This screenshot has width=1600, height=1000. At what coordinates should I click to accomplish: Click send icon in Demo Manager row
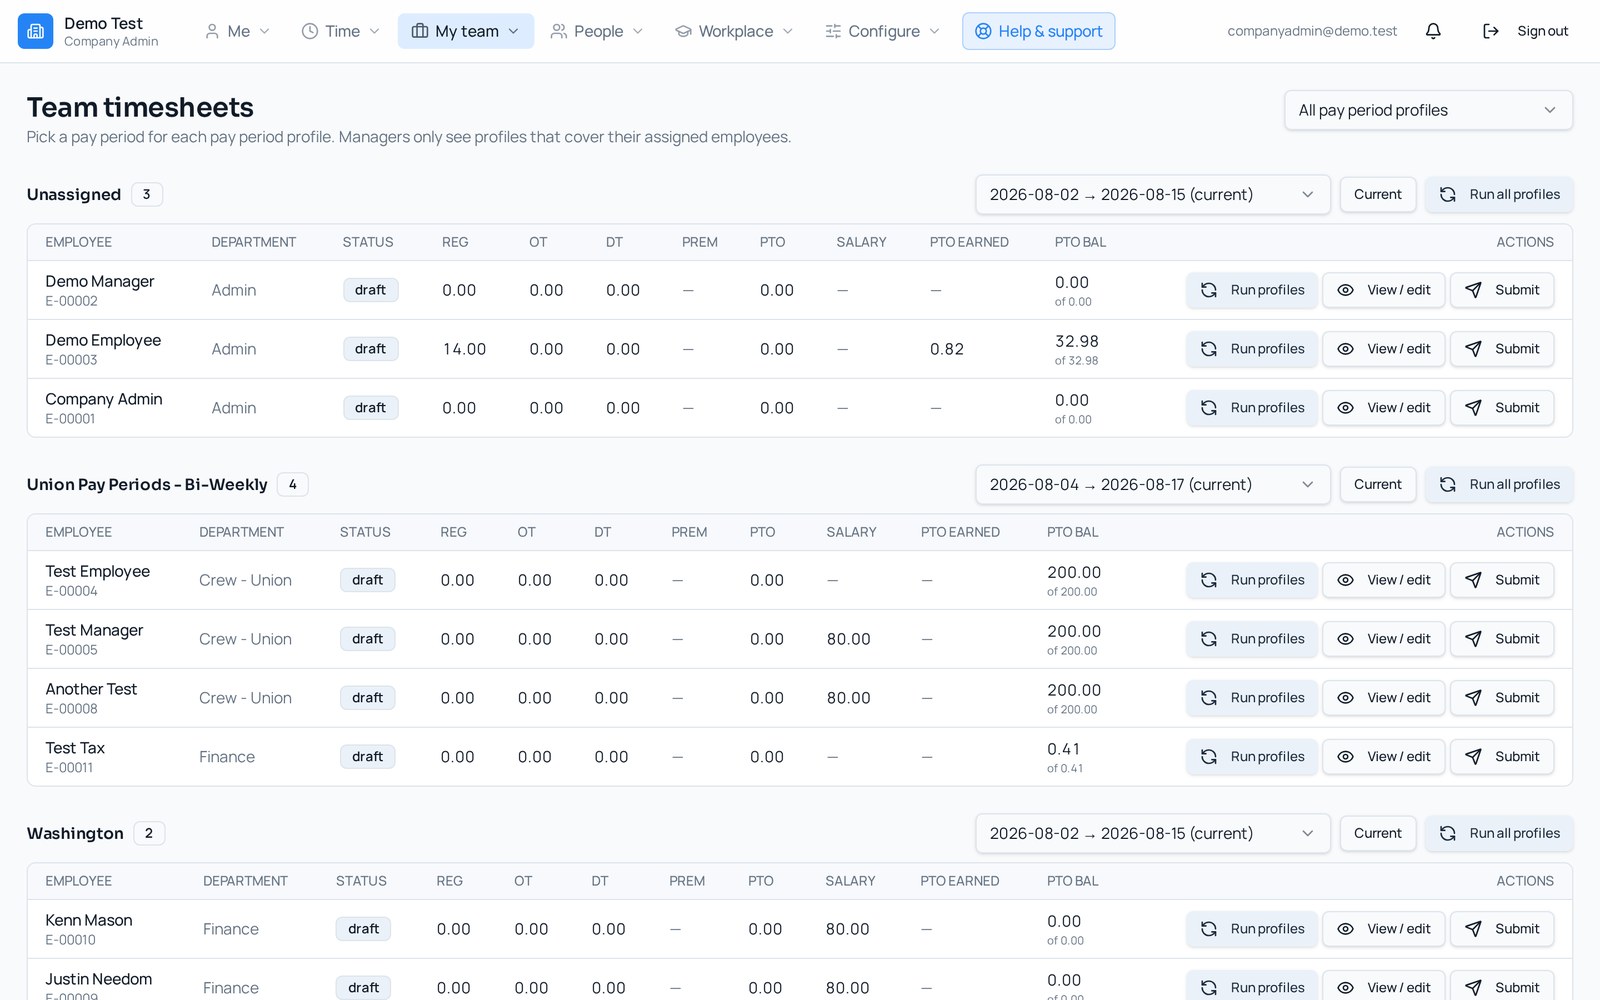(x=1473, y=290)
